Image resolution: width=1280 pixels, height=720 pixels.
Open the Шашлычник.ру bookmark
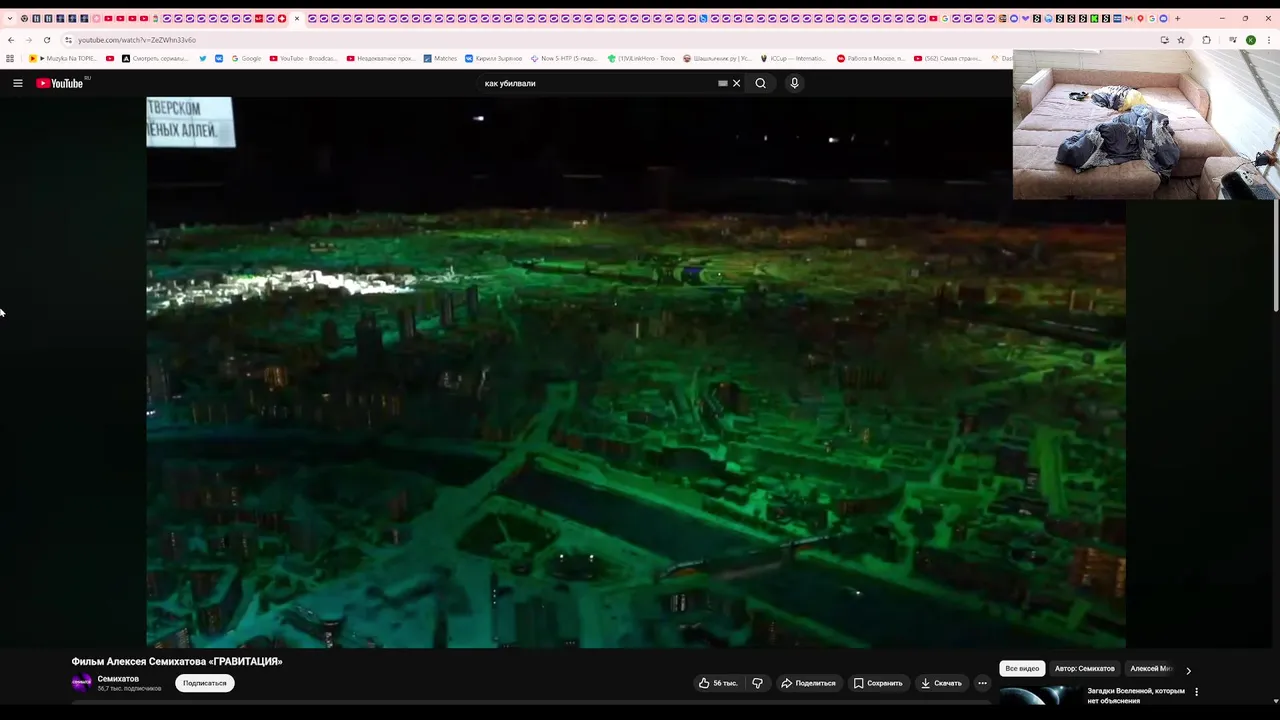tap(717, 58)
